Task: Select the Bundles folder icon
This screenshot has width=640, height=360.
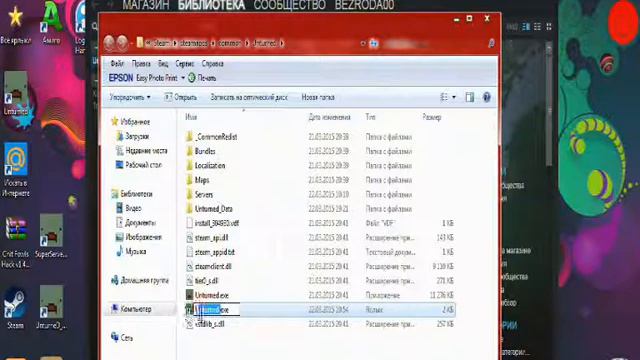Action: (x=189, y=151)
